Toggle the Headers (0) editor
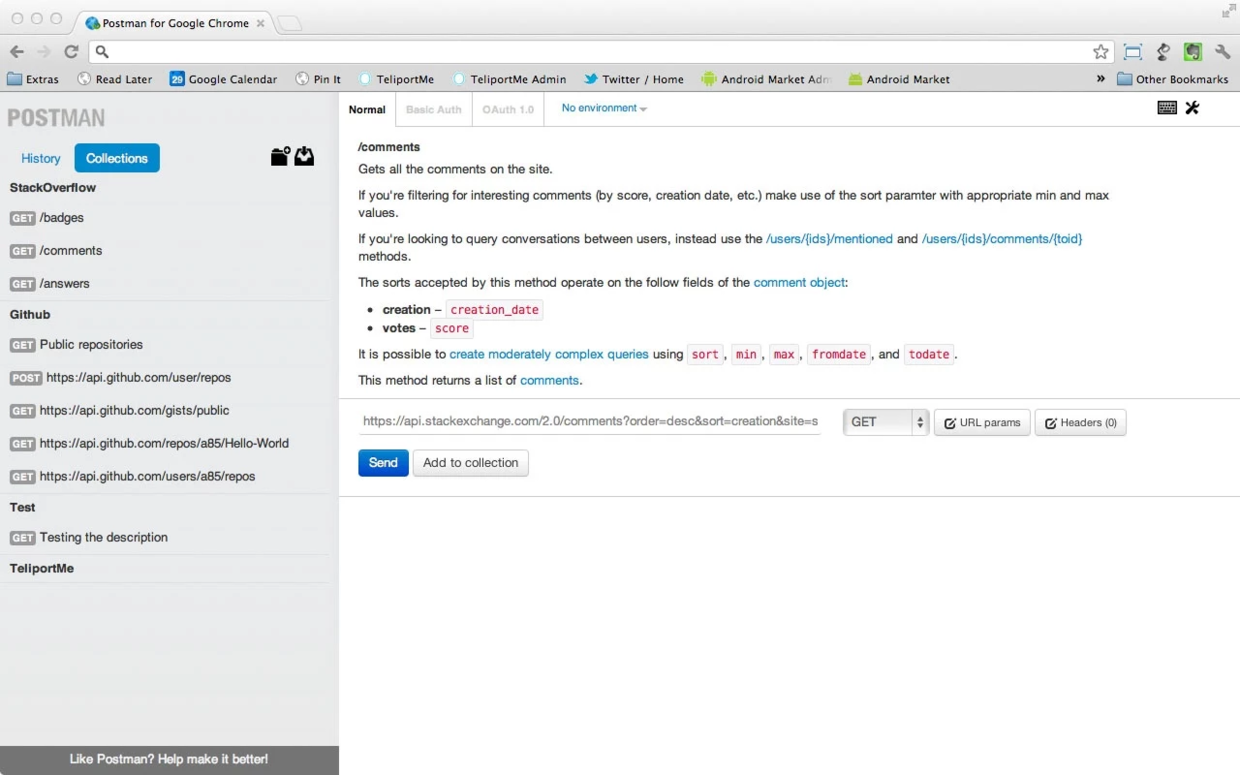 pyautogui.click(x=1080, y=423)
